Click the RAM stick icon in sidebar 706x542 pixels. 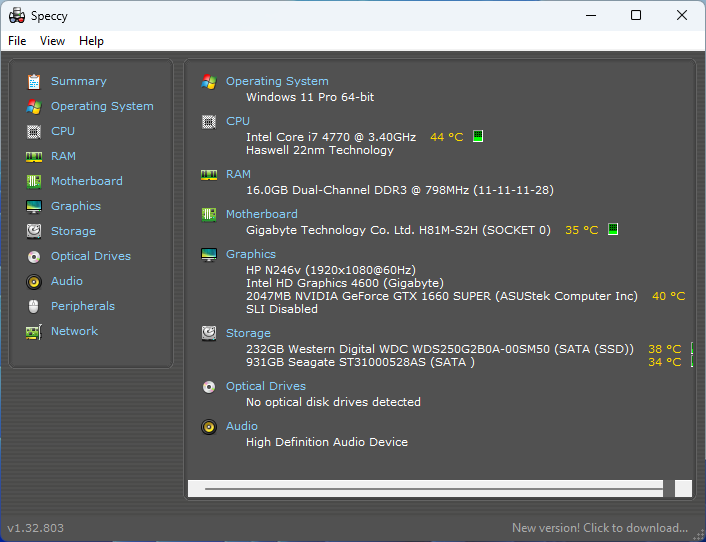(34, 157)
